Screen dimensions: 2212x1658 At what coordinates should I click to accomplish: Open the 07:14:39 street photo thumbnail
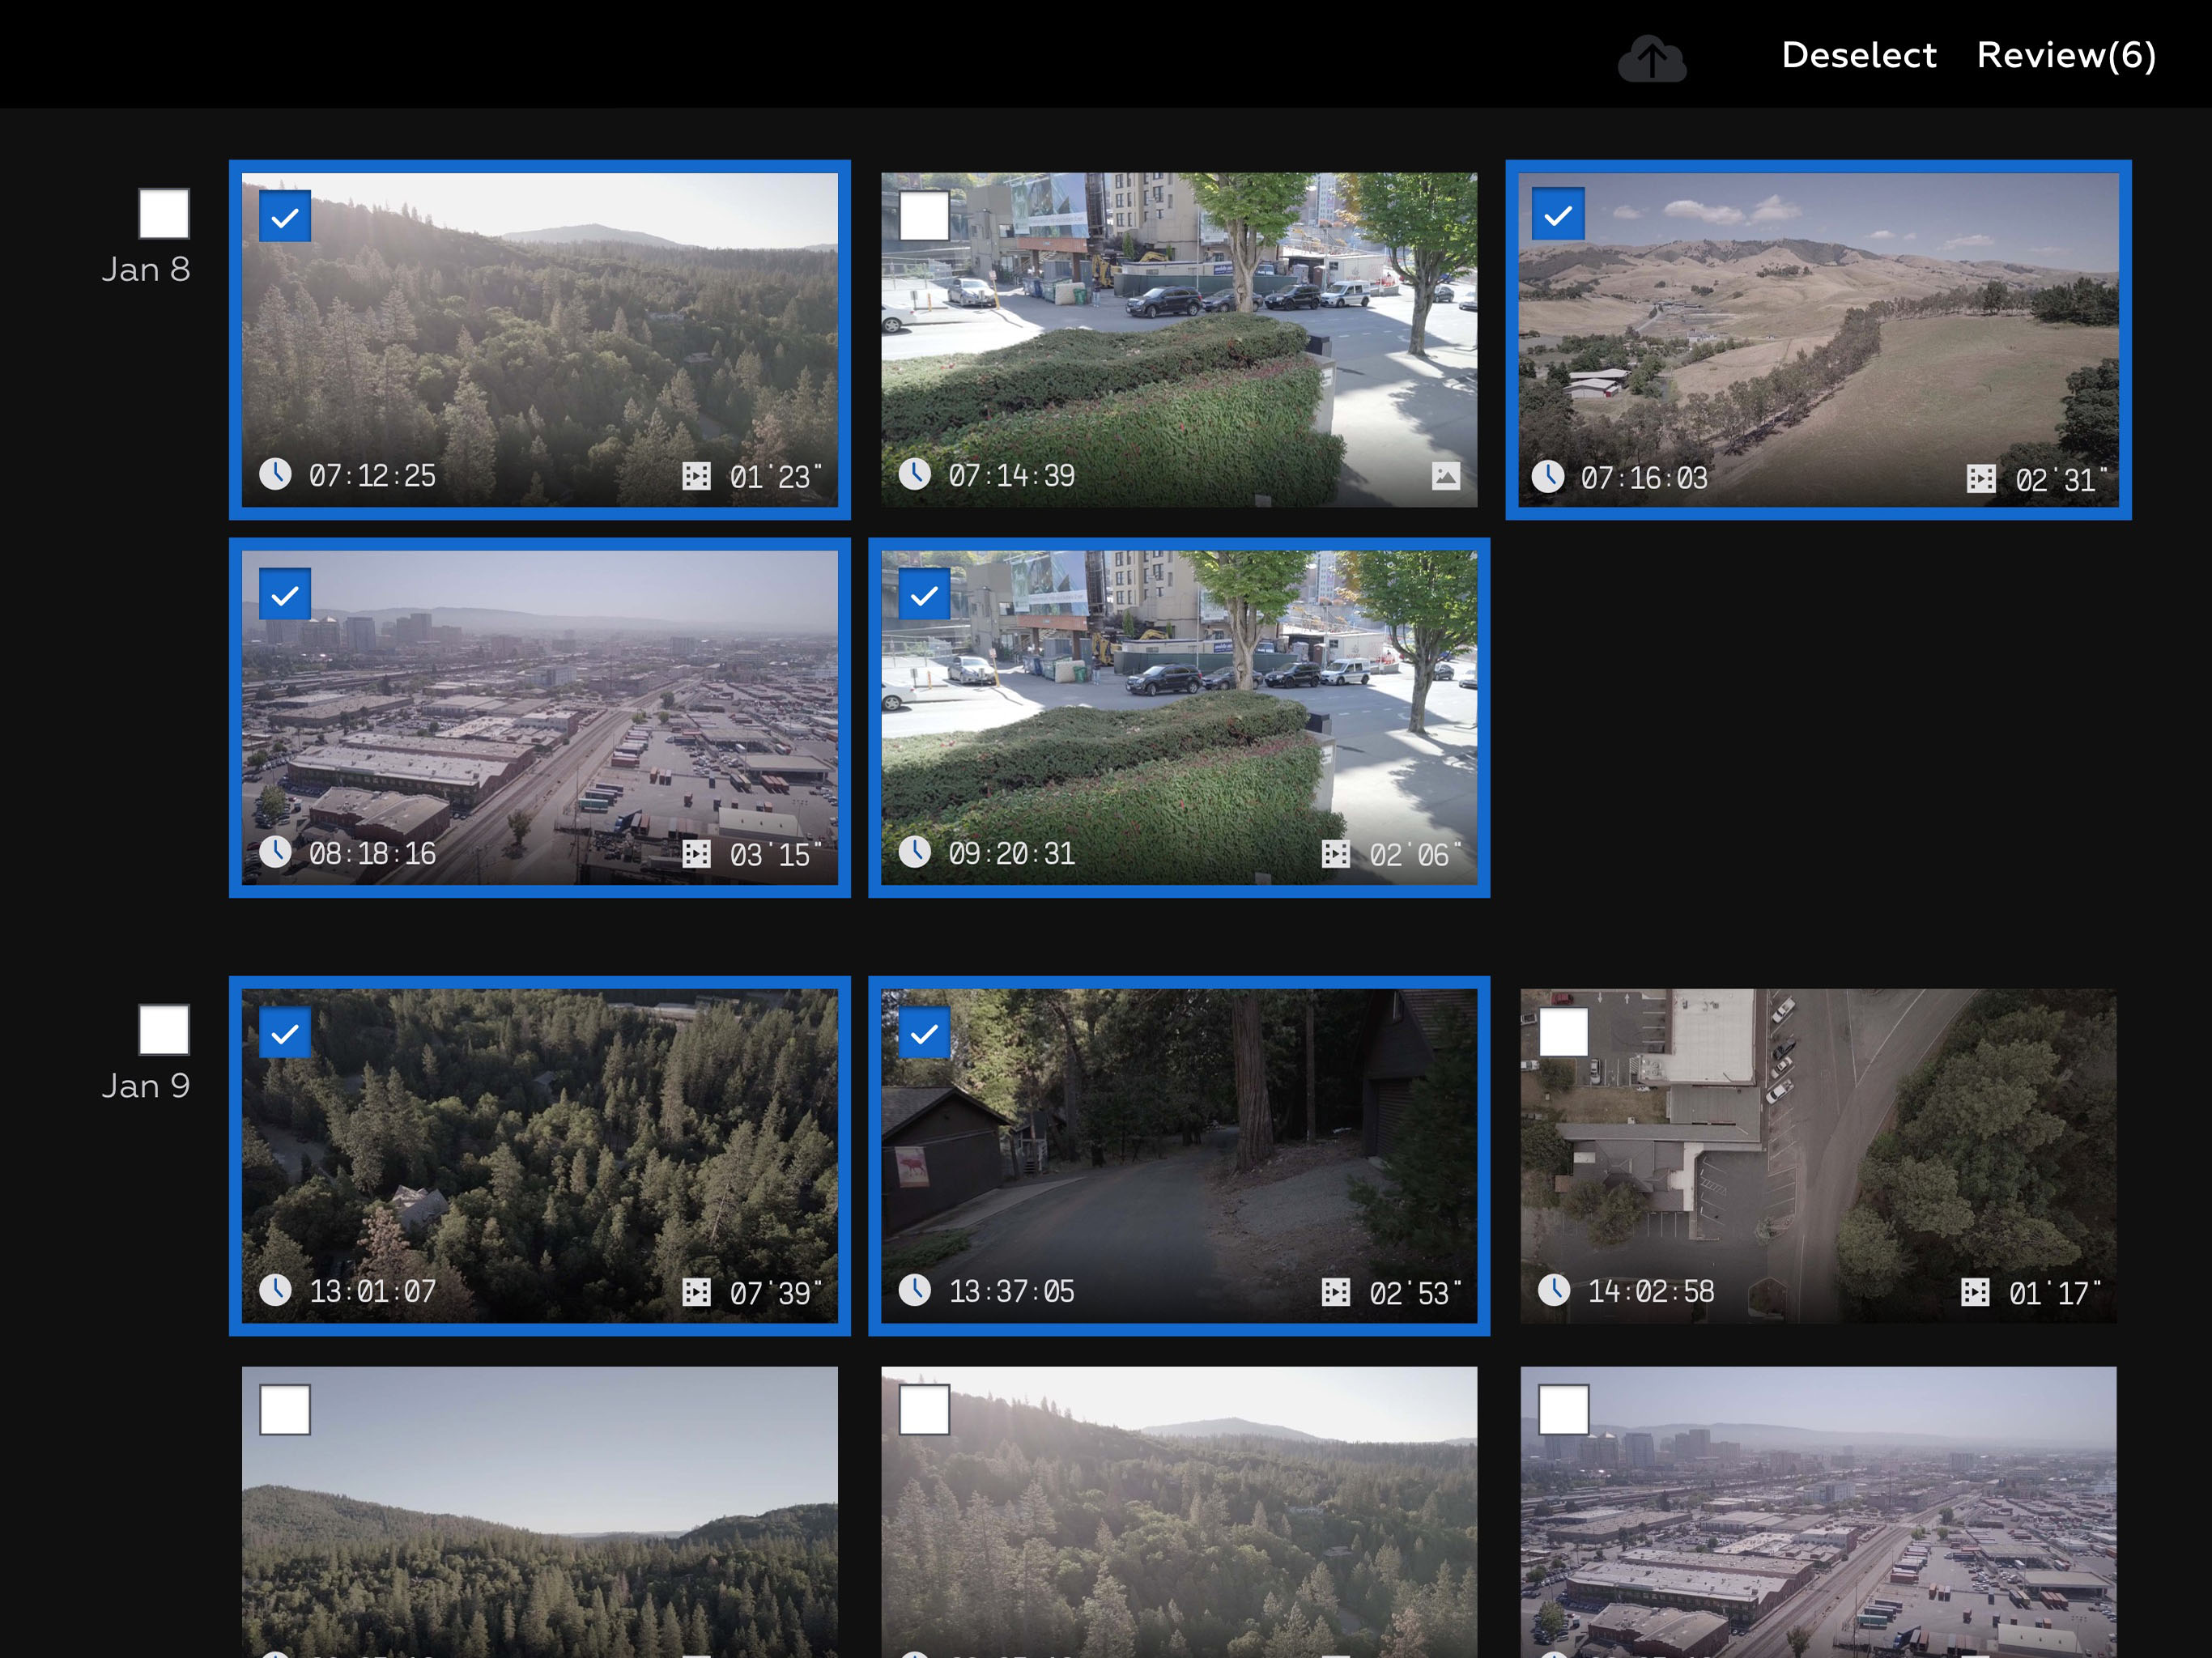(x=1179, y=340)
